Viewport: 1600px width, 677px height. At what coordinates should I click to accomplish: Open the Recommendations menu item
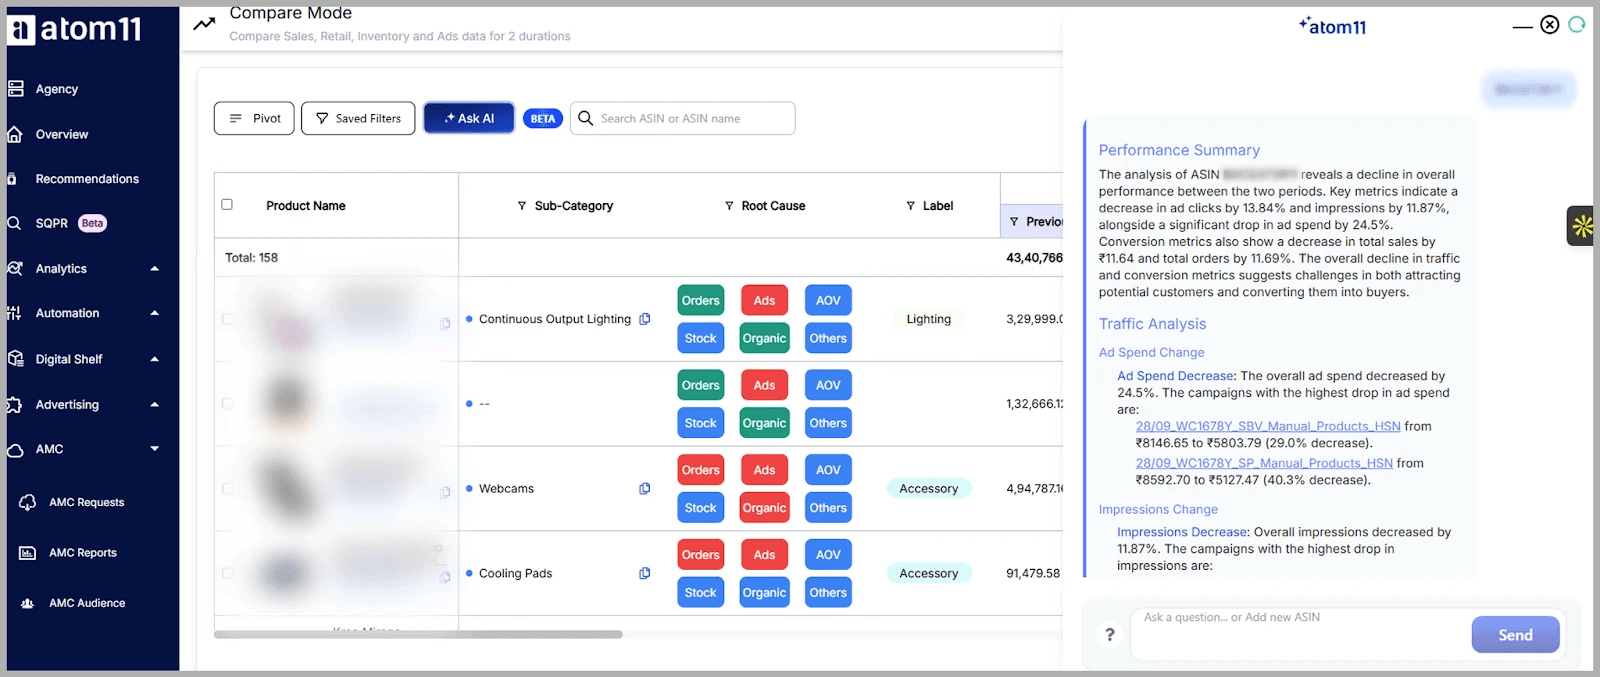click(x=87, y=179)
